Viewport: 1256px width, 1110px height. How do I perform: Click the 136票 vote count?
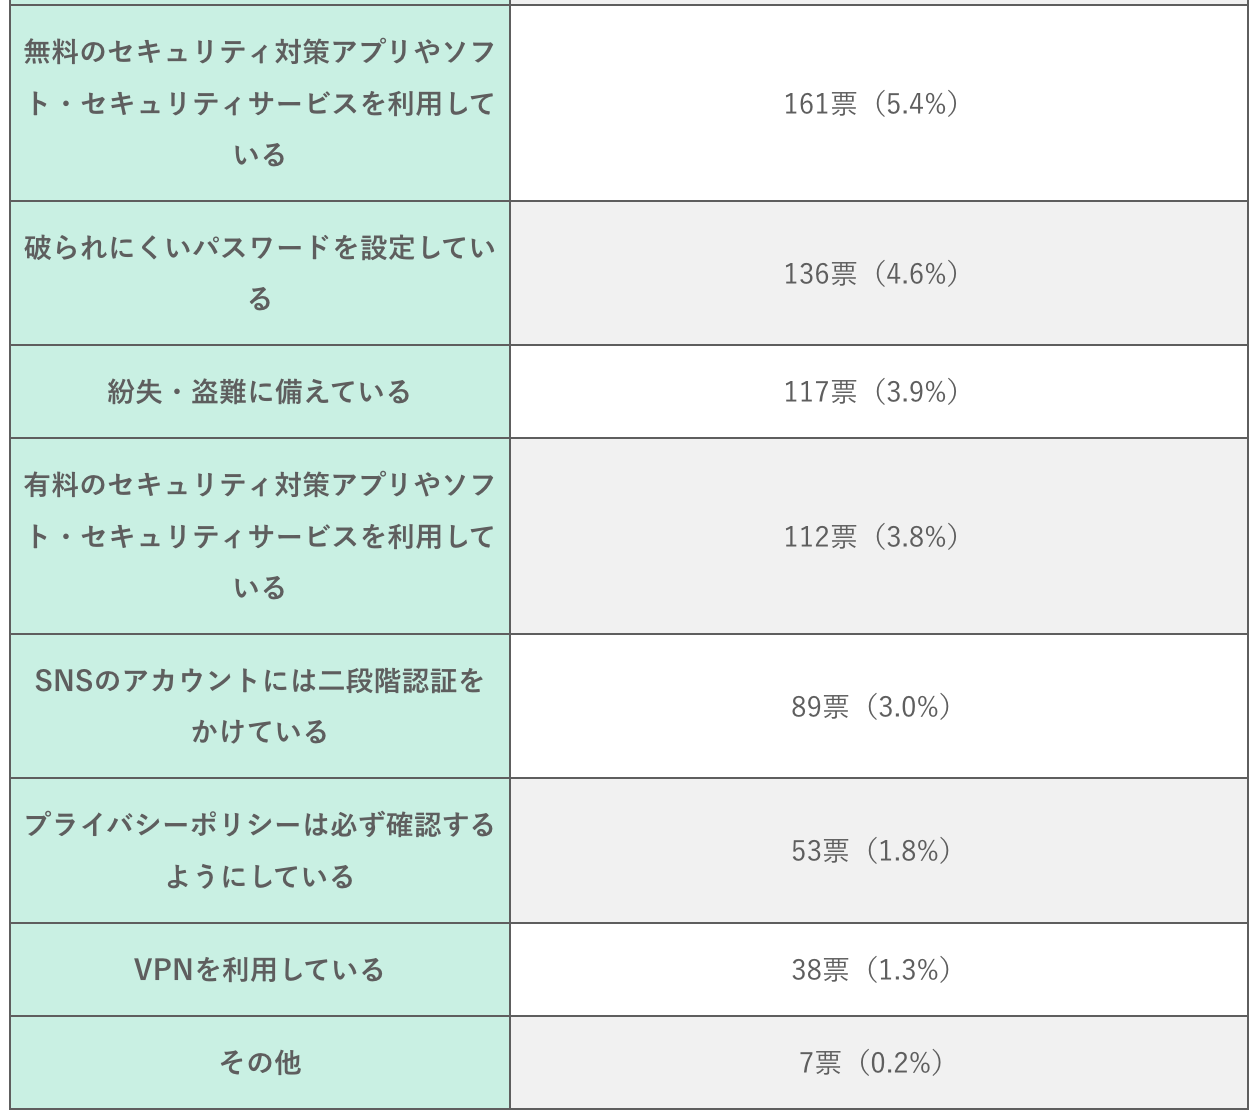(x=820, y=274)
